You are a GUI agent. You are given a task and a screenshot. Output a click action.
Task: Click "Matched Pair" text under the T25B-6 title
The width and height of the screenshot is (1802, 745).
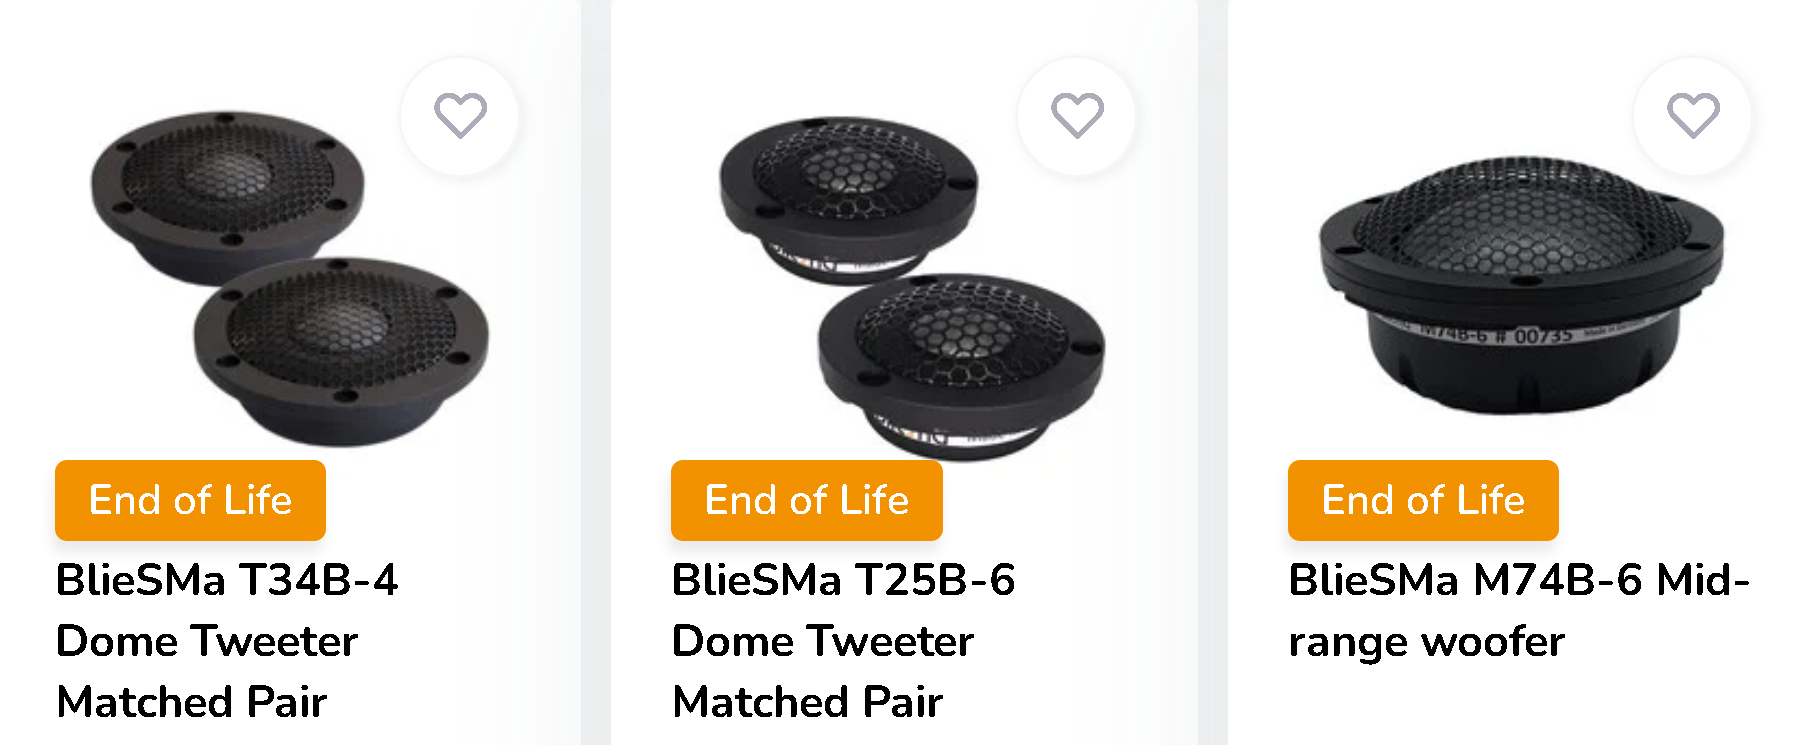click(x=808, y=702)
